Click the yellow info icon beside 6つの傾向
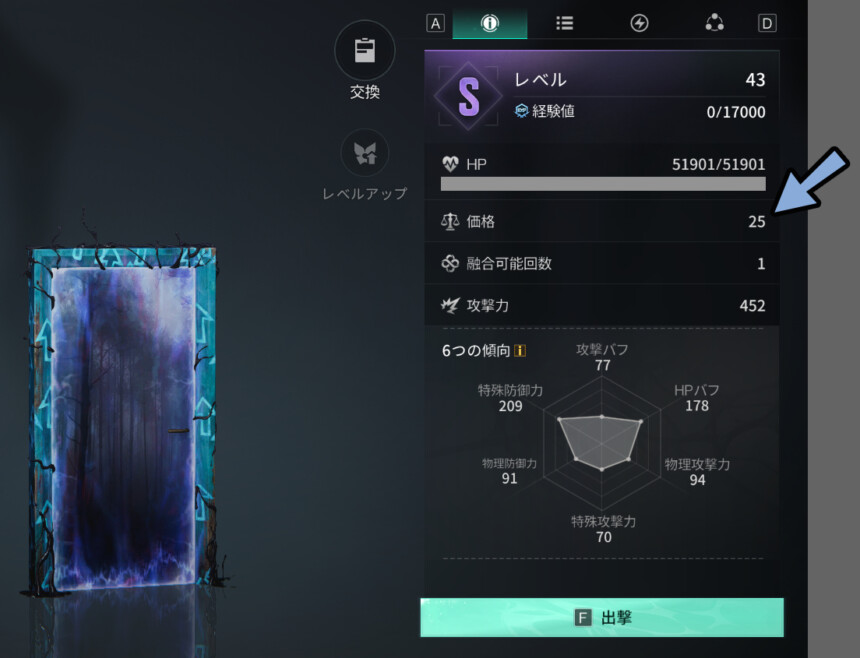The image size is (860, 658). point(519,350)
